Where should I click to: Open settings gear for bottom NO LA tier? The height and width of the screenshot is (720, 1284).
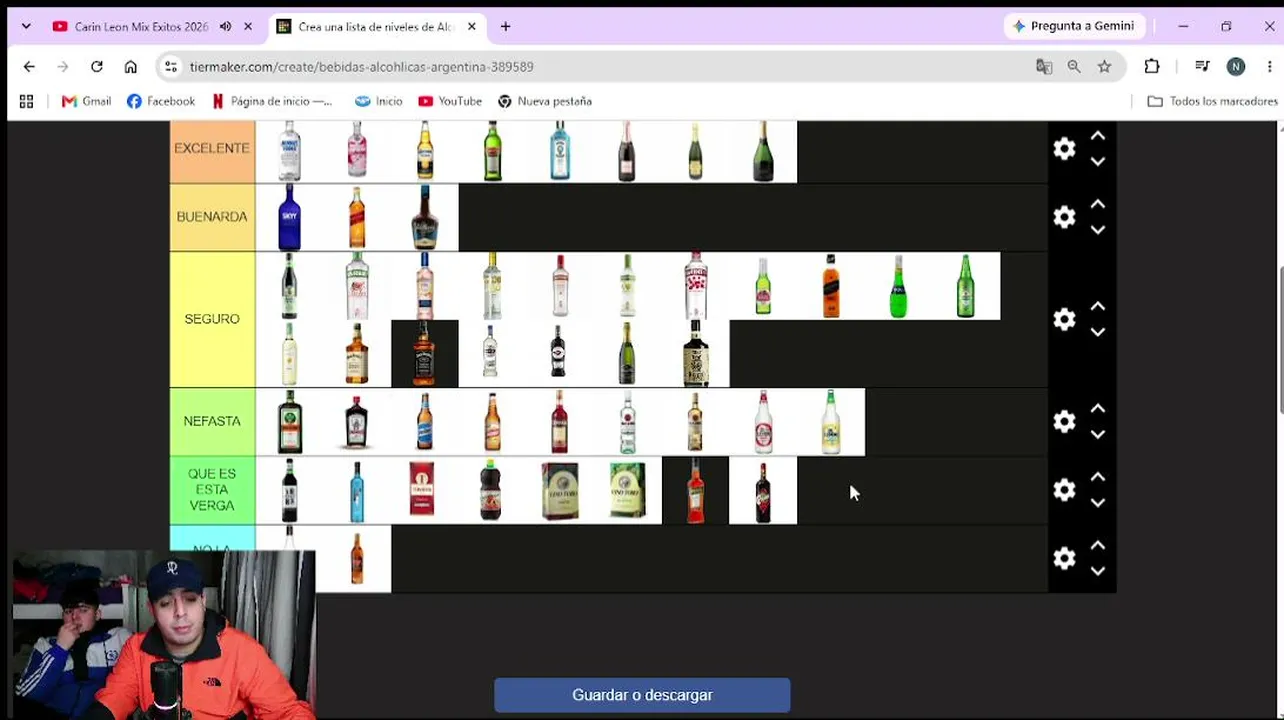1064,558
